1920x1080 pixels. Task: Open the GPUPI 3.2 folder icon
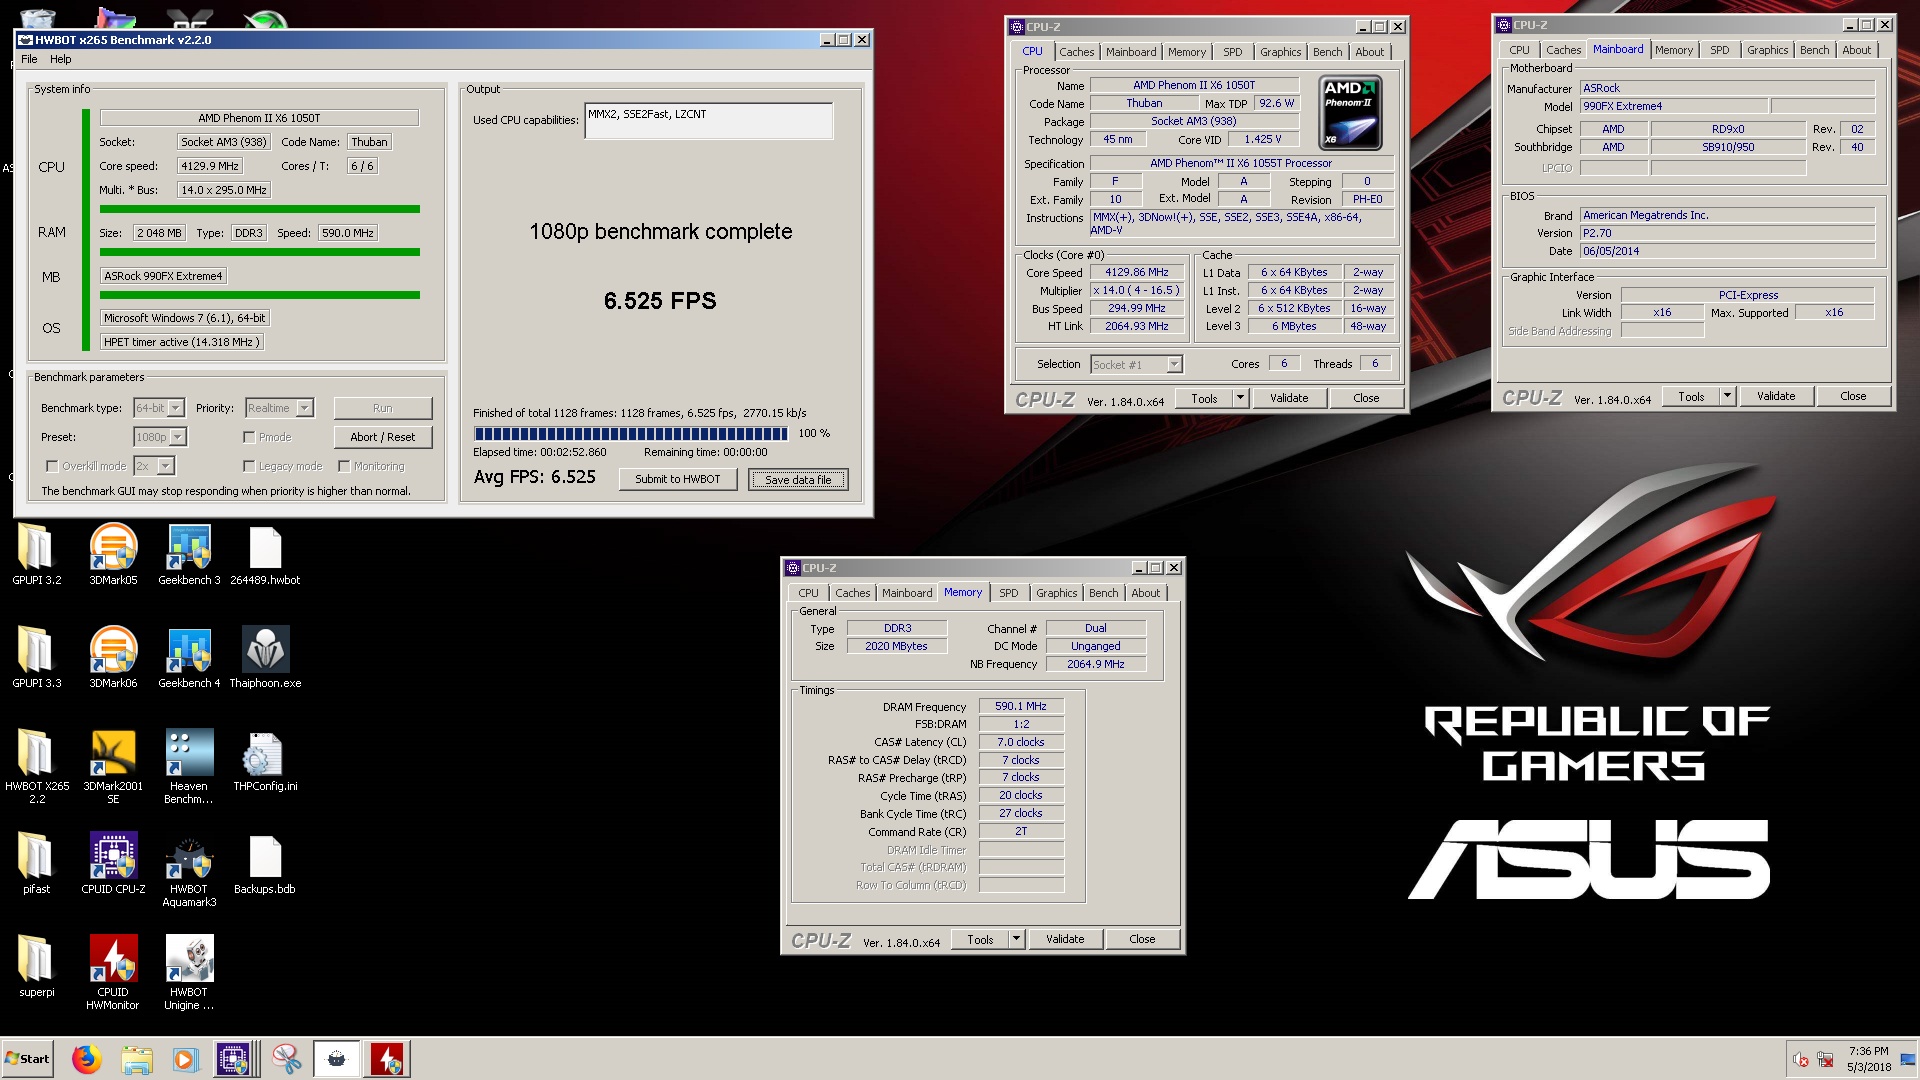[x=36, y=553]
